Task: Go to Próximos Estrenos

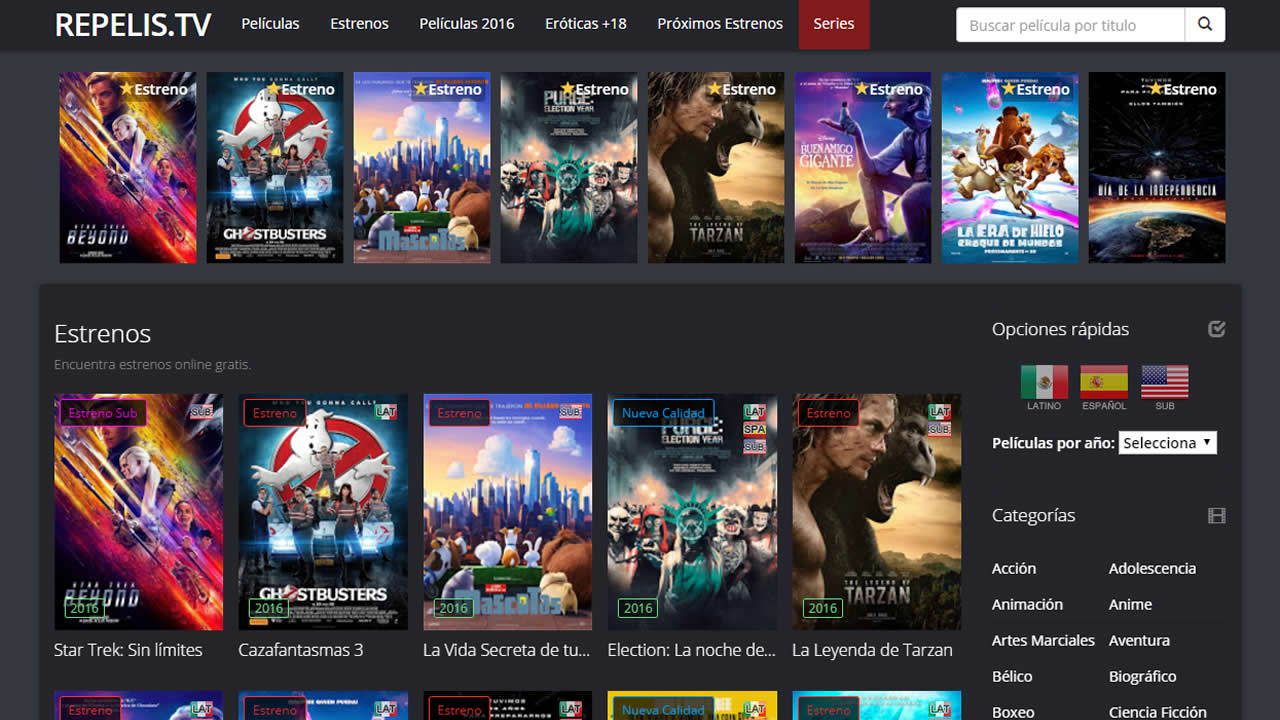Action: pyautogui.click(x=720, y=24)
